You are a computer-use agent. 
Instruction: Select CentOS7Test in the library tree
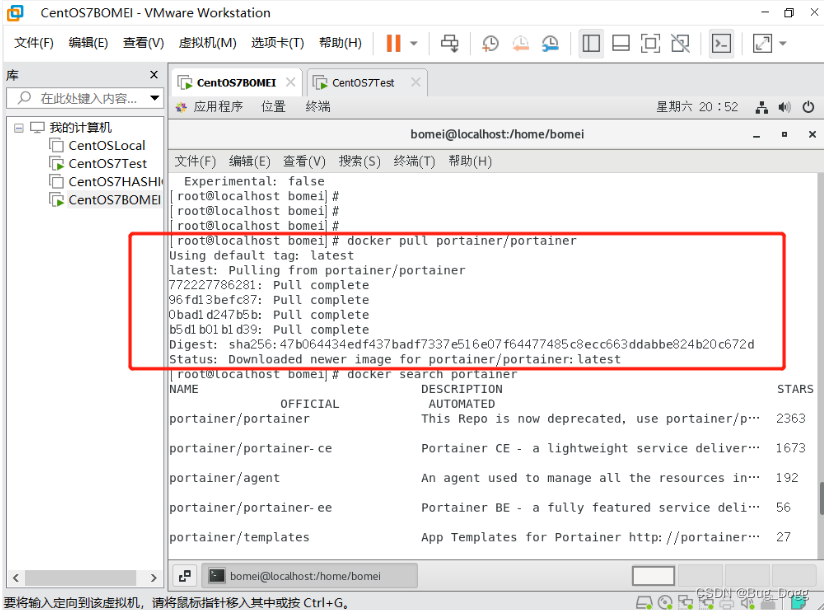coord(108,163)
